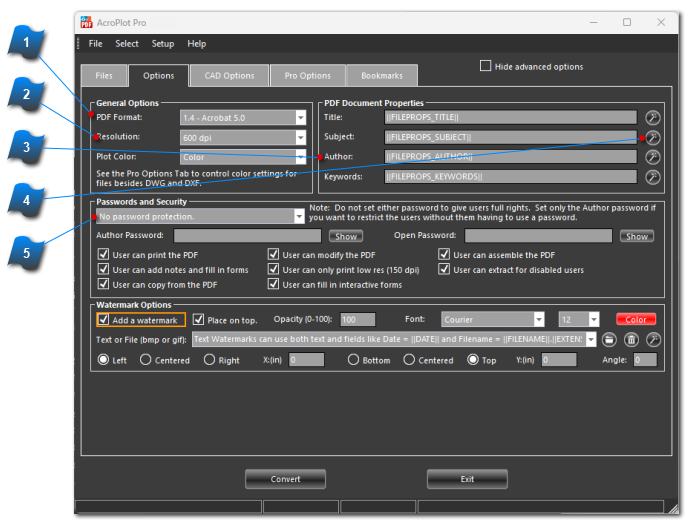Viewport: 688px width, 523px height.
Task: Expand the Resolution dropdown list
Action: [x=300, y=137]
